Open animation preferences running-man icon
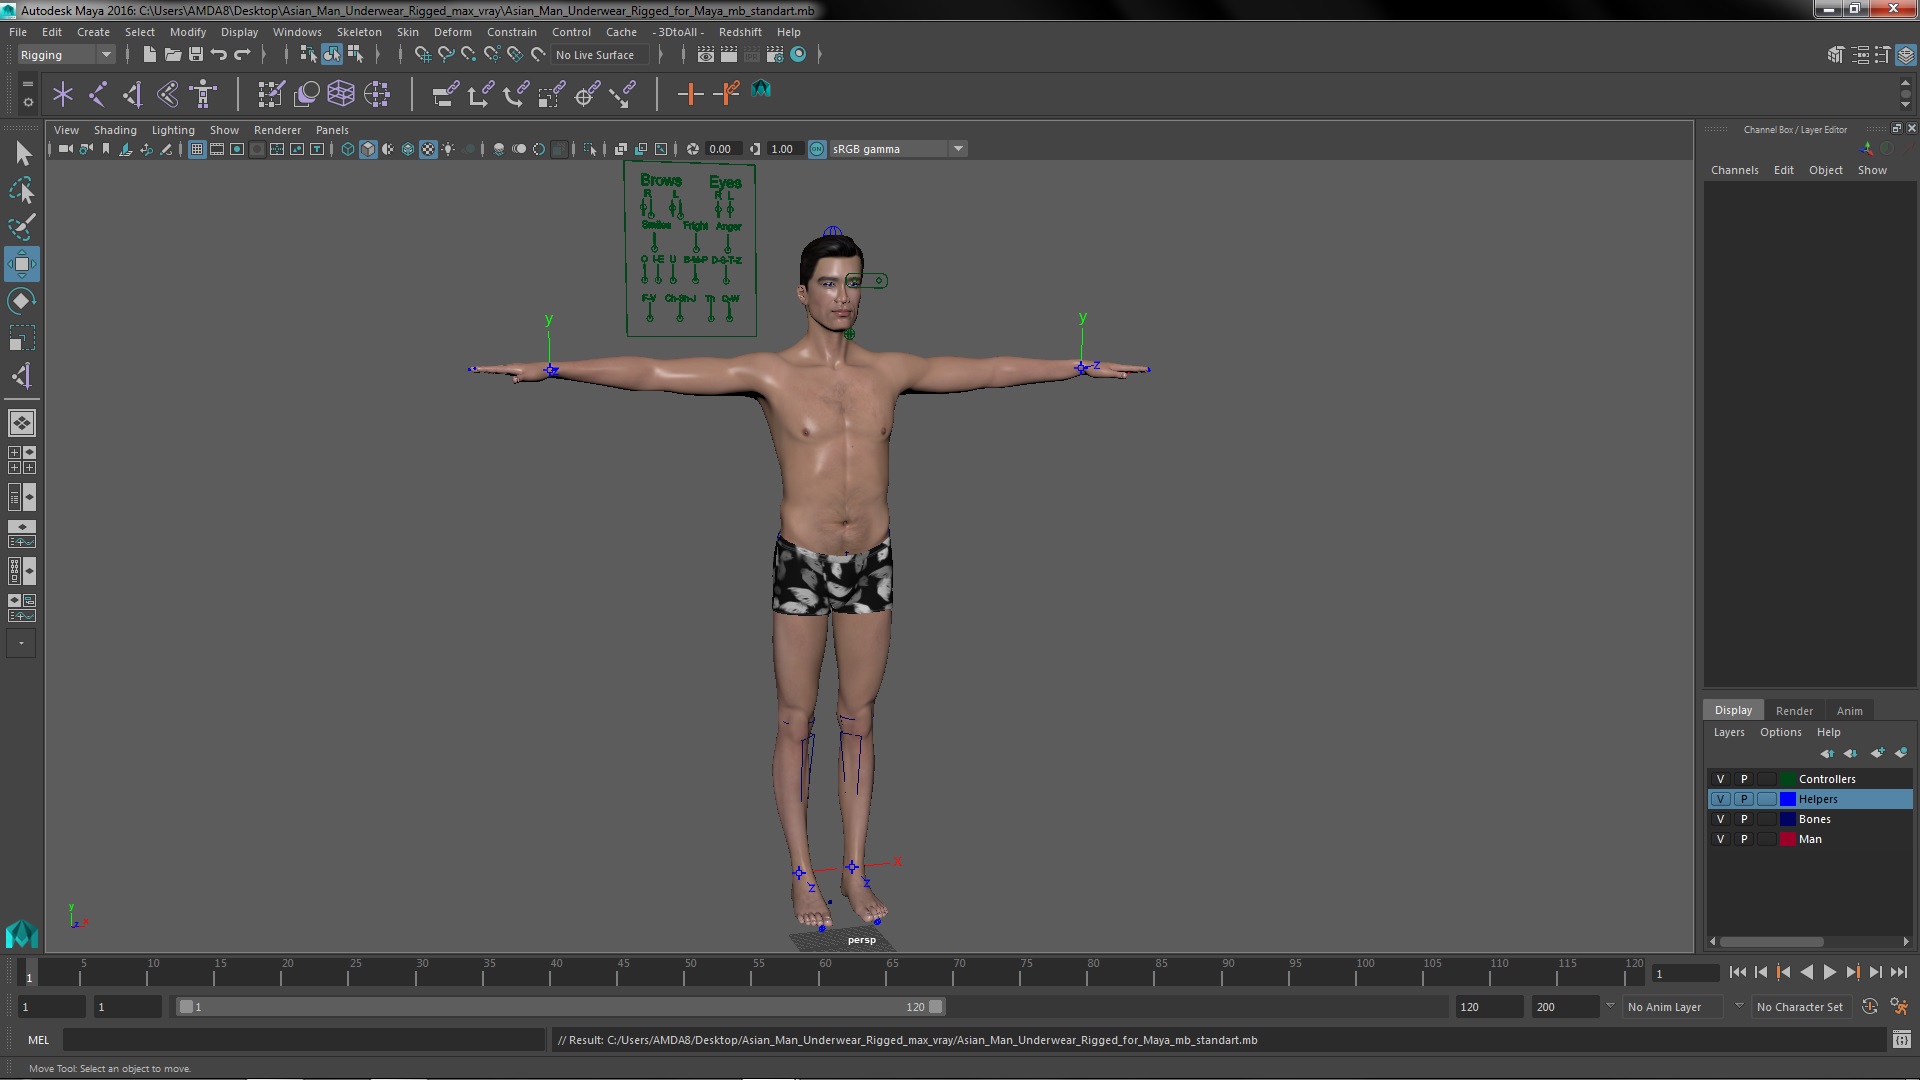The image size is (1920, 1080). tap(1898, 1007)
